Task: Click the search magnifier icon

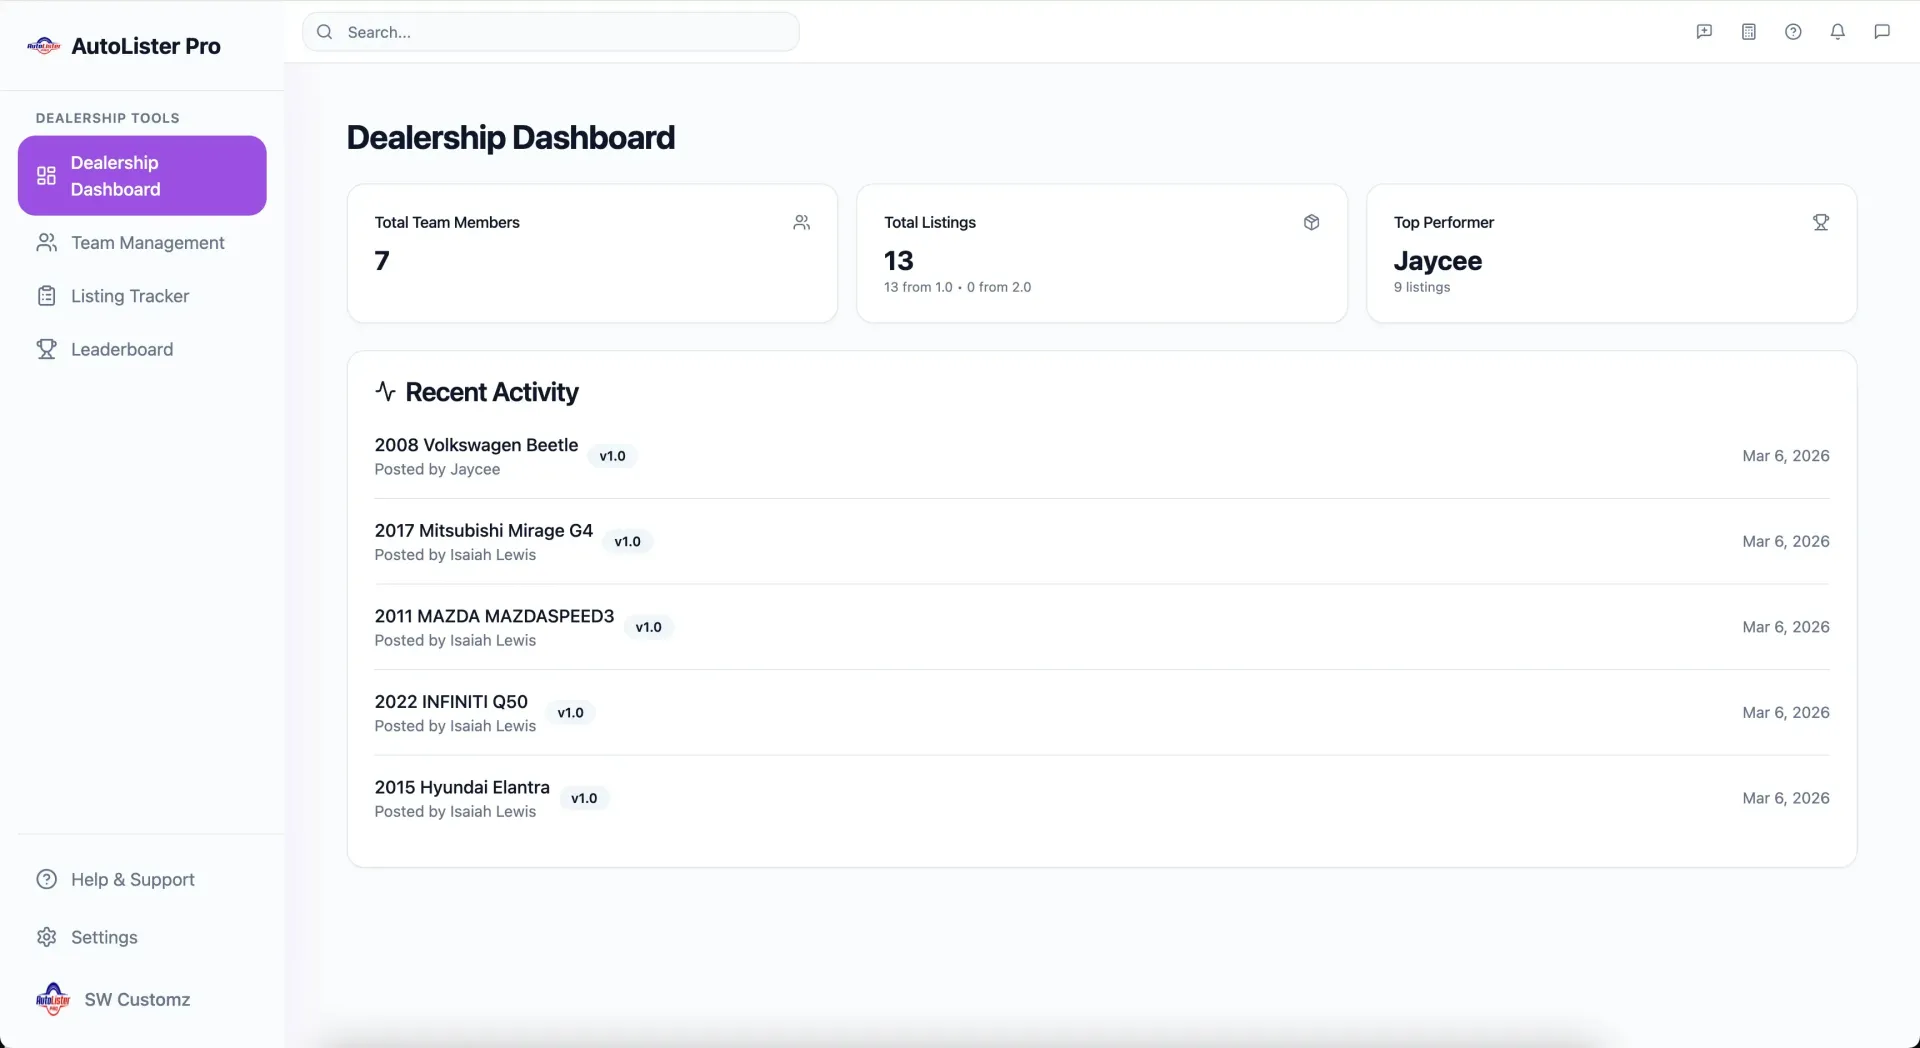Action: coord(324,32)
